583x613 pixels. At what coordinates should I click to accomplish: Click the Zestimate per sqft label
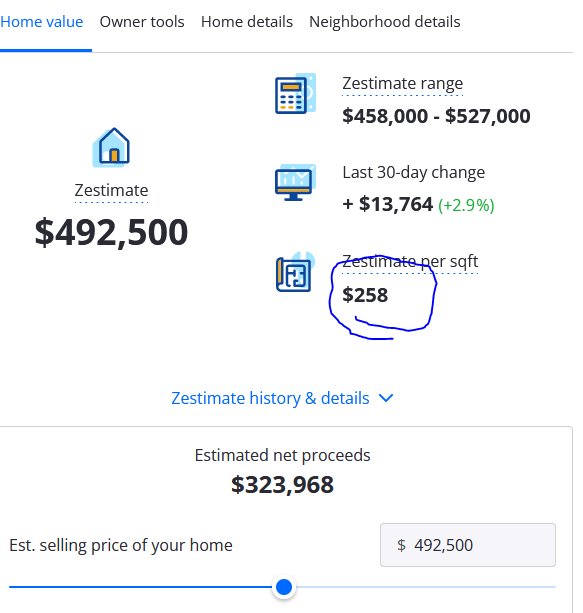(410, 261)
